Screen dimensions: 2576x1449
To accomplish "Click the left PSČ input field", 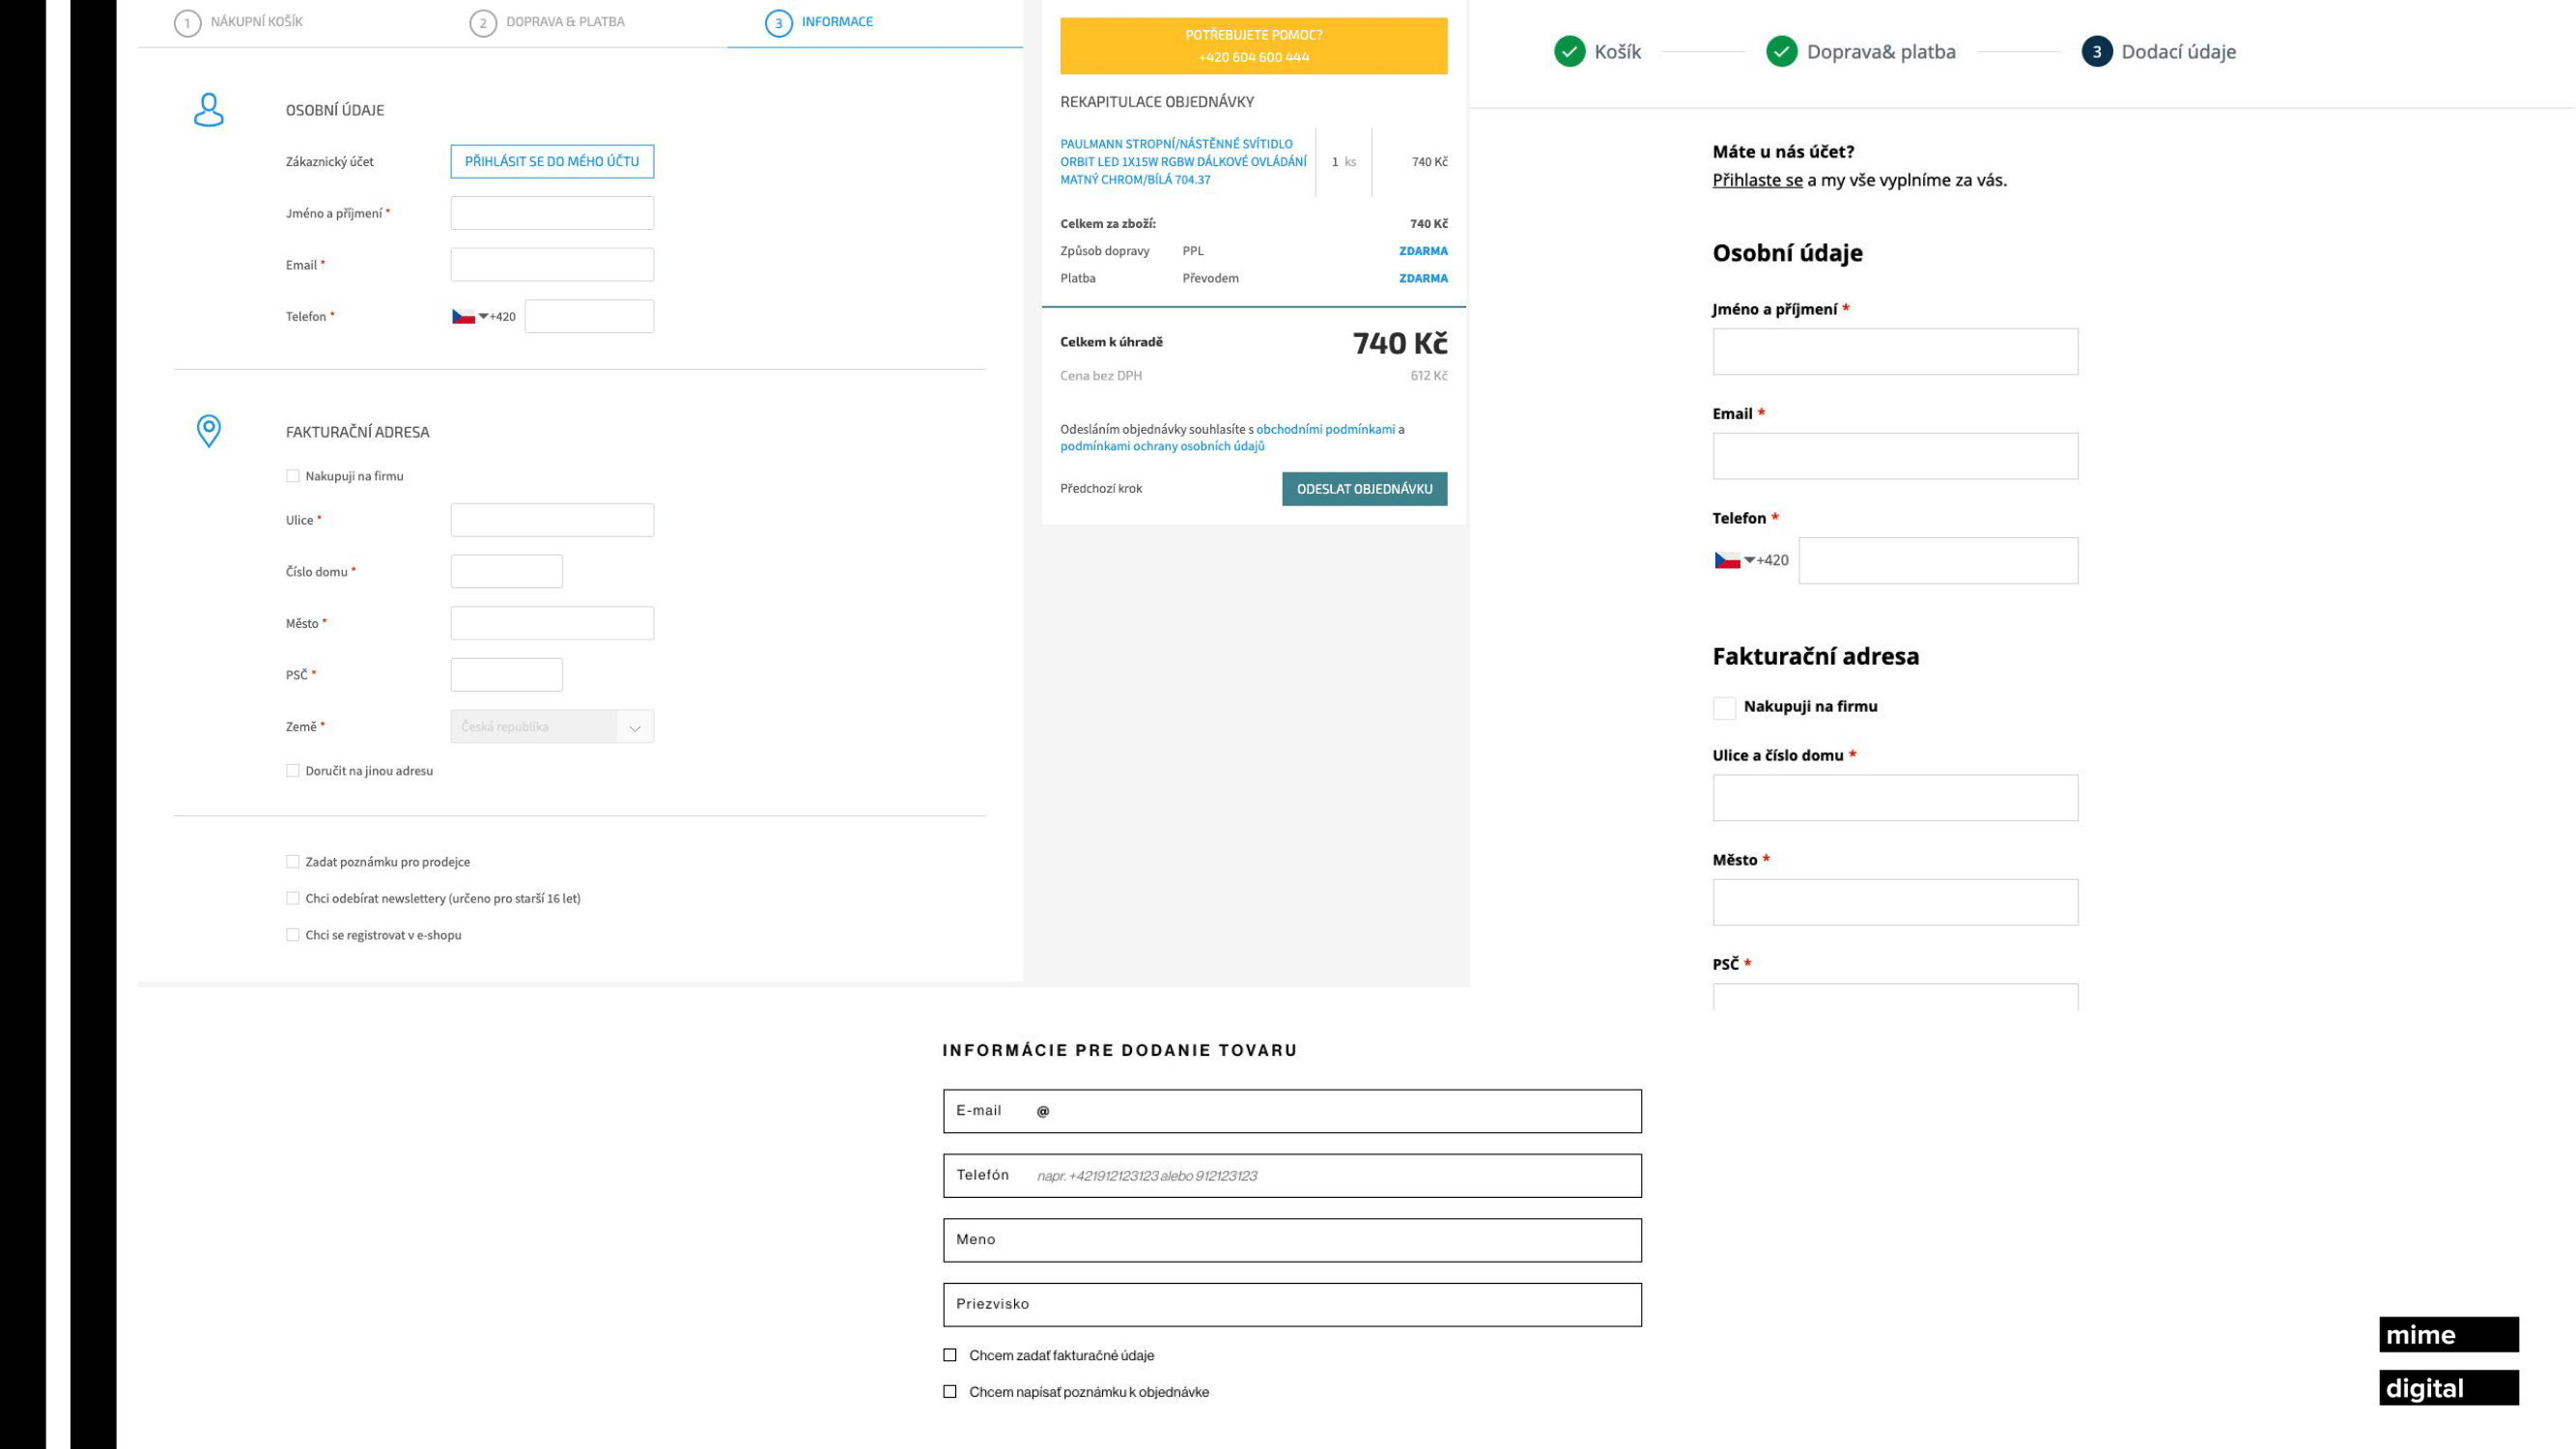I will click(x=507, y=675).
